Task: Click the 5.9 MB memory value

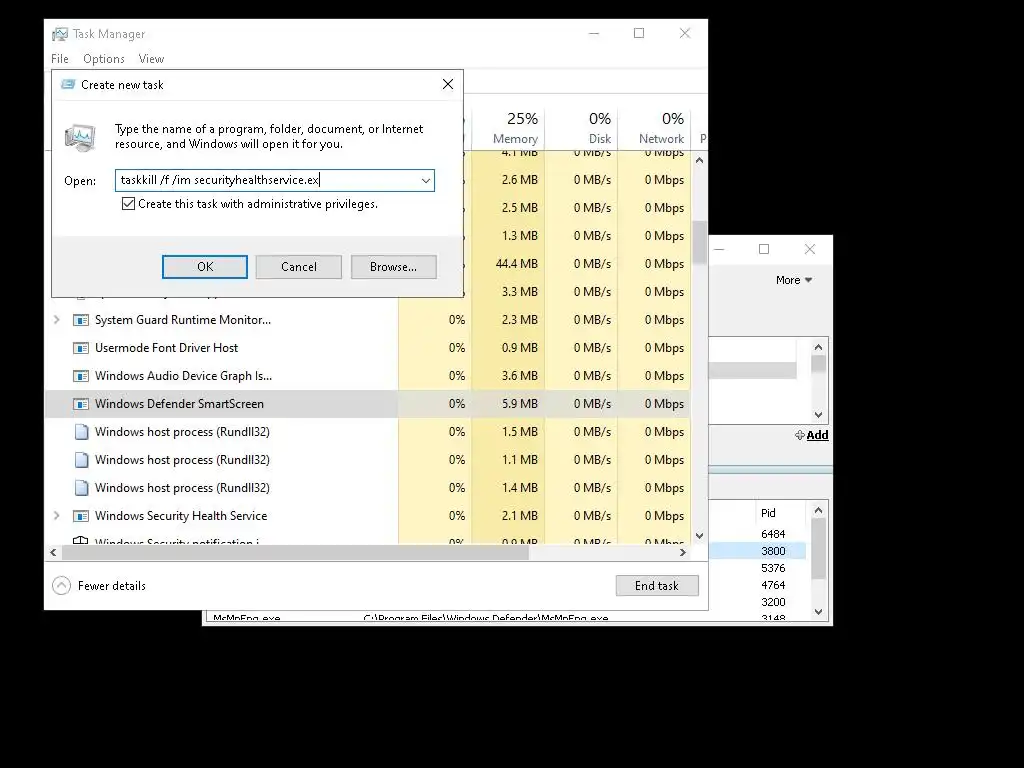Action: [520, 404]
